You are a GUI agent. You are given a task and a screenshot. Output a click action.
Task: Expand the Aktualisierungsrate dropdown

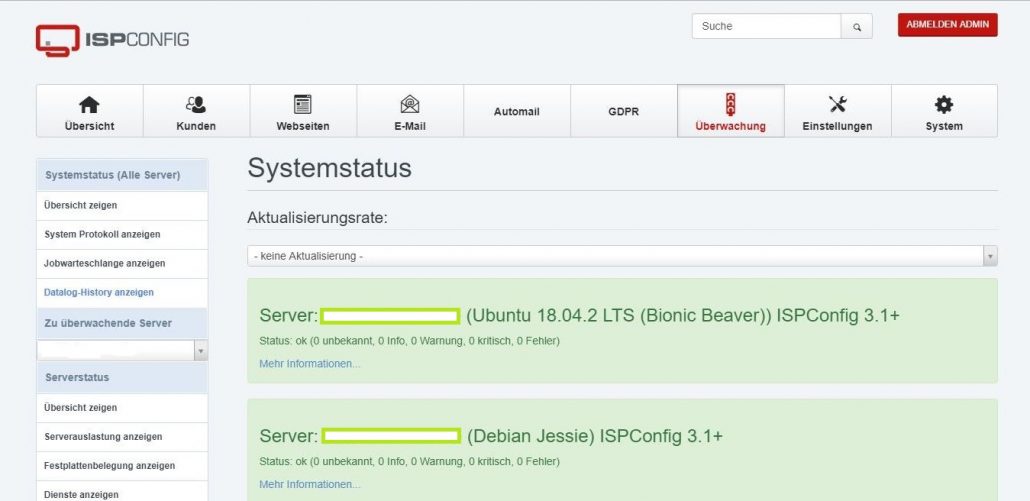[x=621, y=257]
